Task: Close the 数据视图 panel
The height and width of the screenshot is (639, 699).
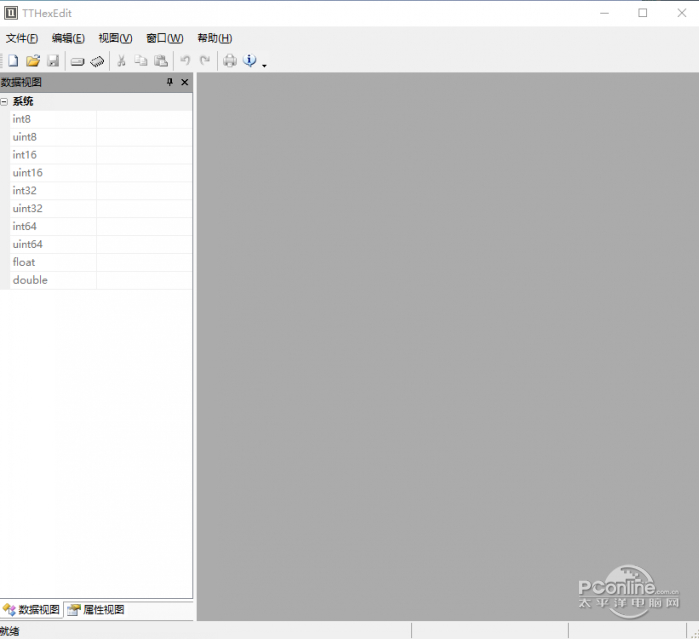Action: (185, 82)
